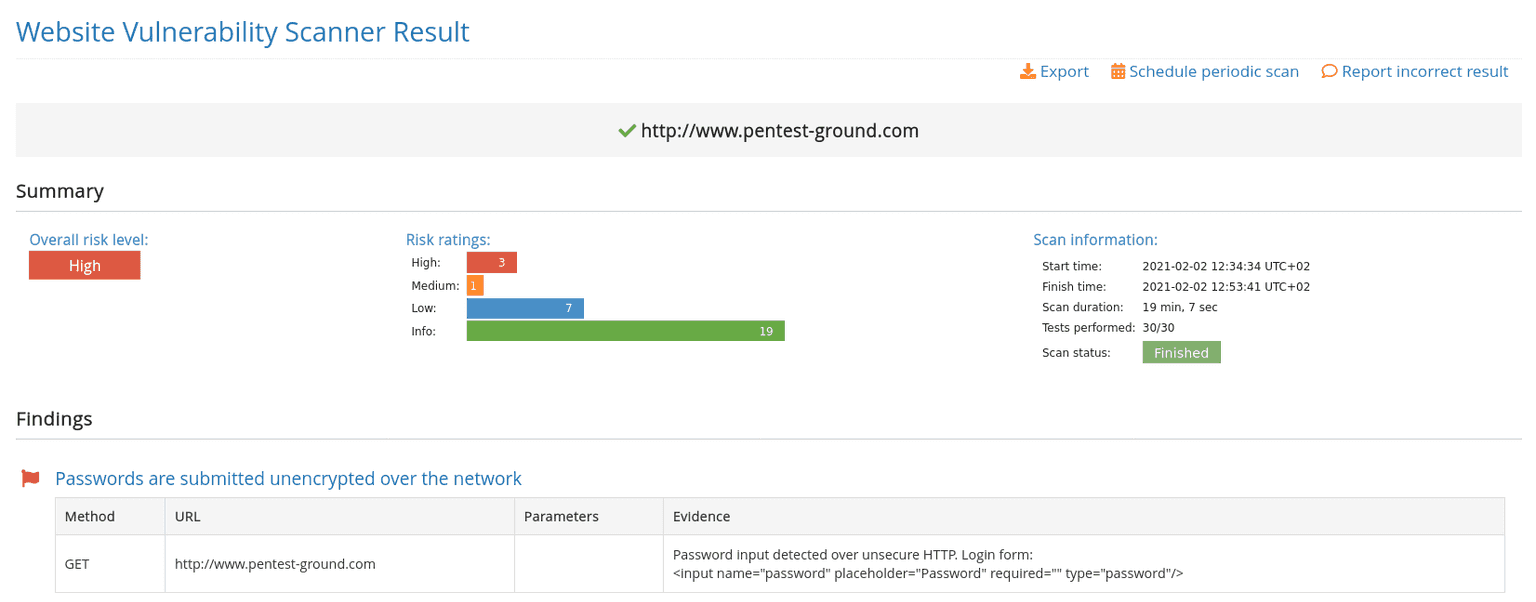
Task: Toggle the Finished scan status badge
Action: [x=1181, y=352]
